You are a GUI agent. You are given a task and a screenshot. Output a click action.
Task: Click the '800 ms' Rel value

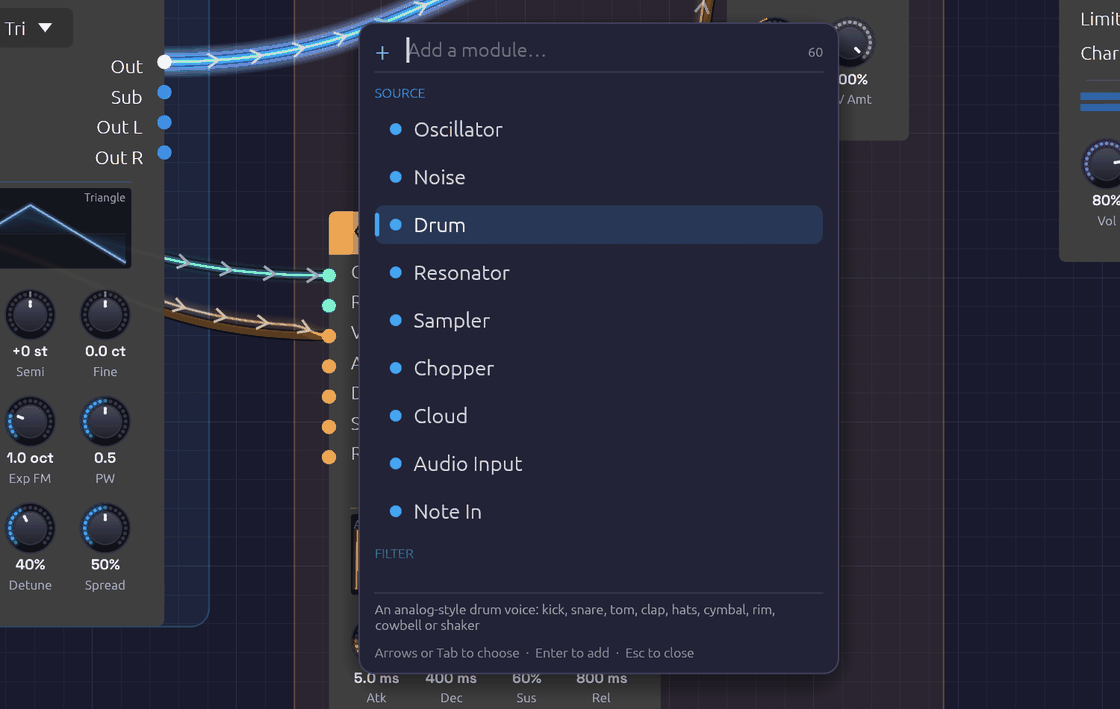tap(601, 678)
